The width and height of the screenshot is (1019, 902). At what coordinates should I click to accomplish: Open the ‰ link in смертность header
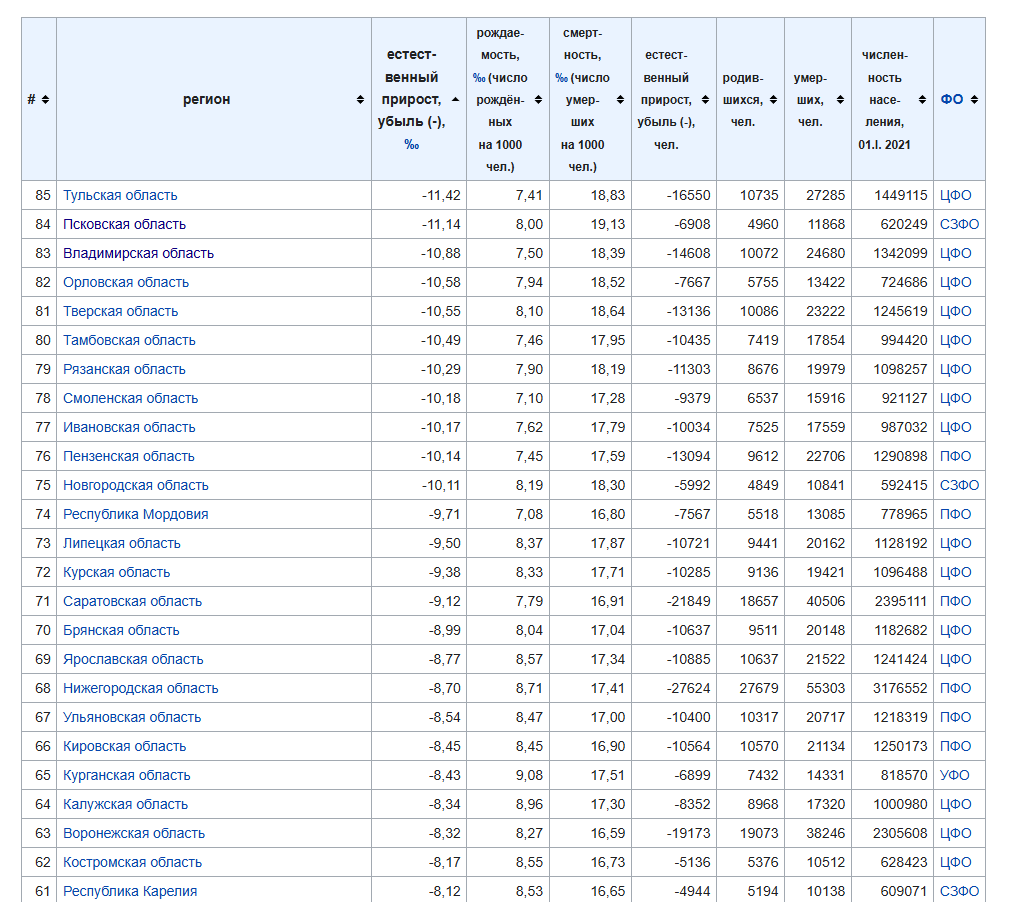pos(561,77)
